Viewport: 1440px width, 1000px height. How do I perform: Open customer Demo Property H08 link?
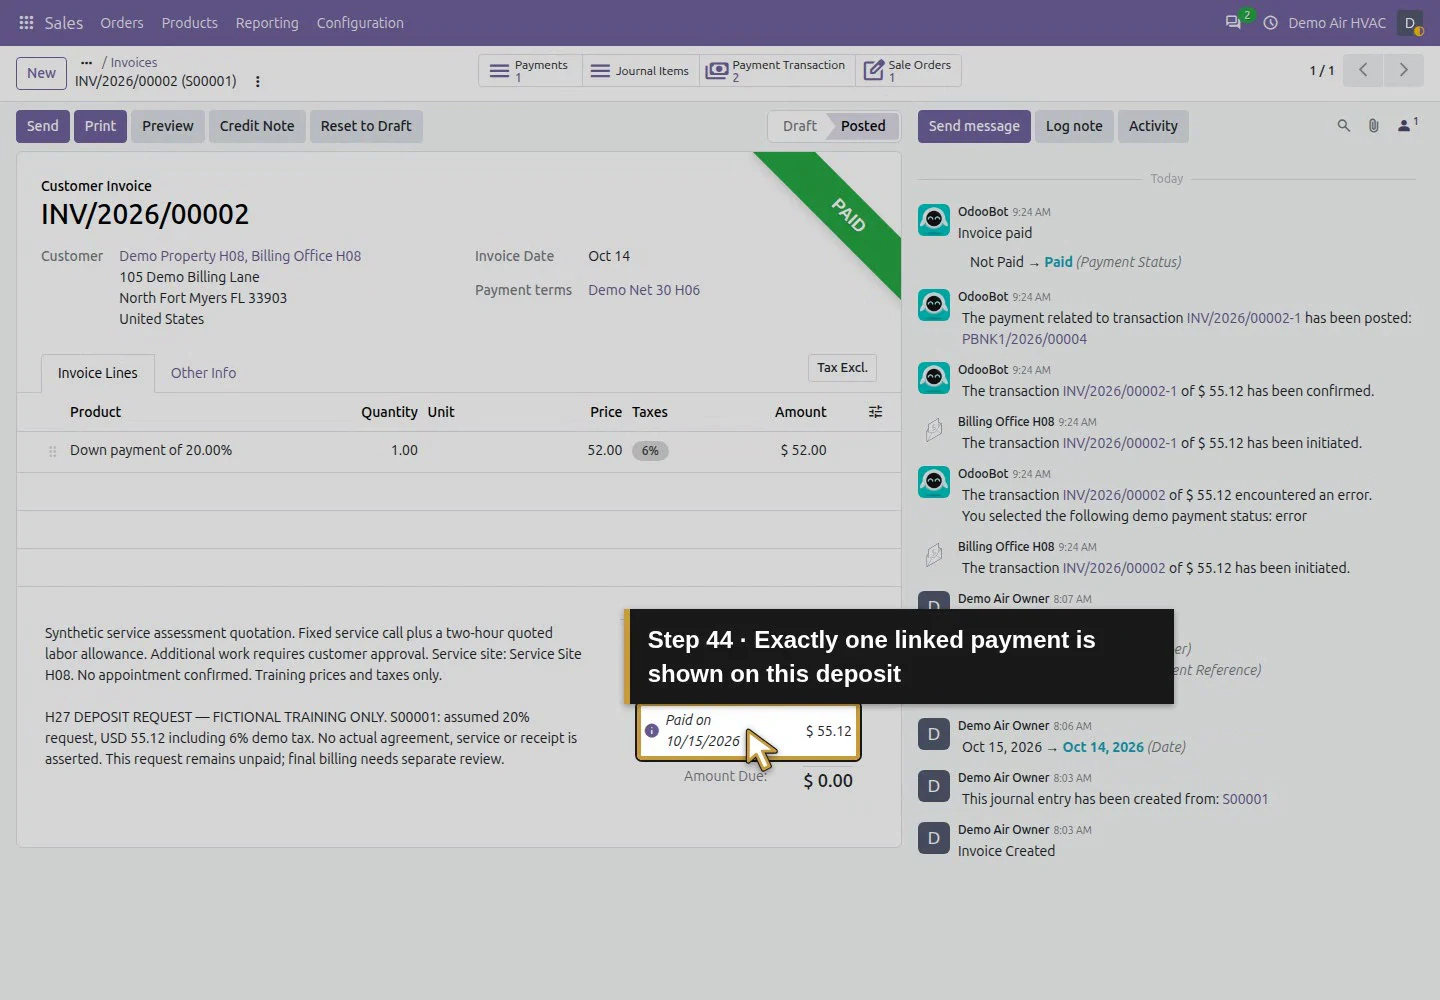coord(240,256)
